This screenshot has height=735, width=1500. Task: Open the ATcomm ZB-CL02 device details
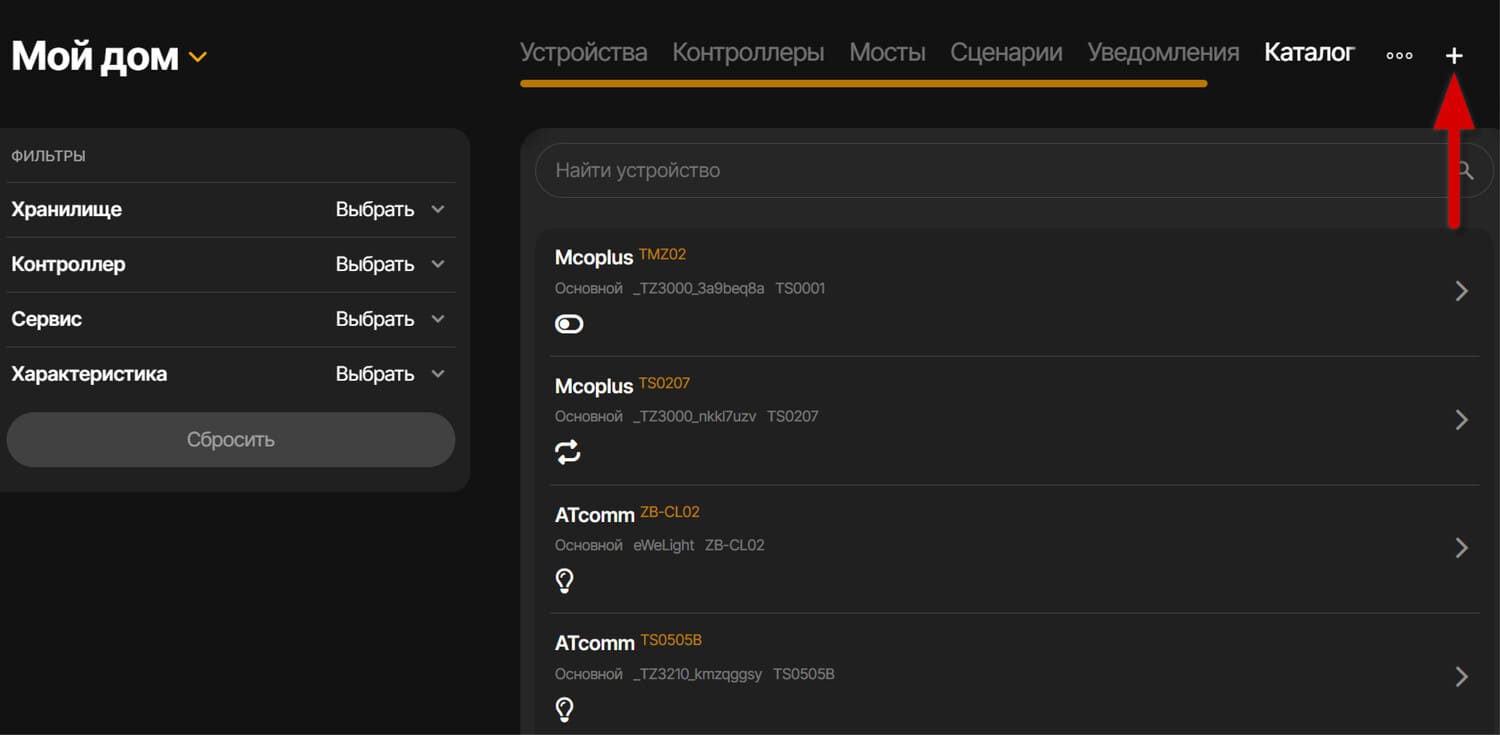tap(1461, 548)
